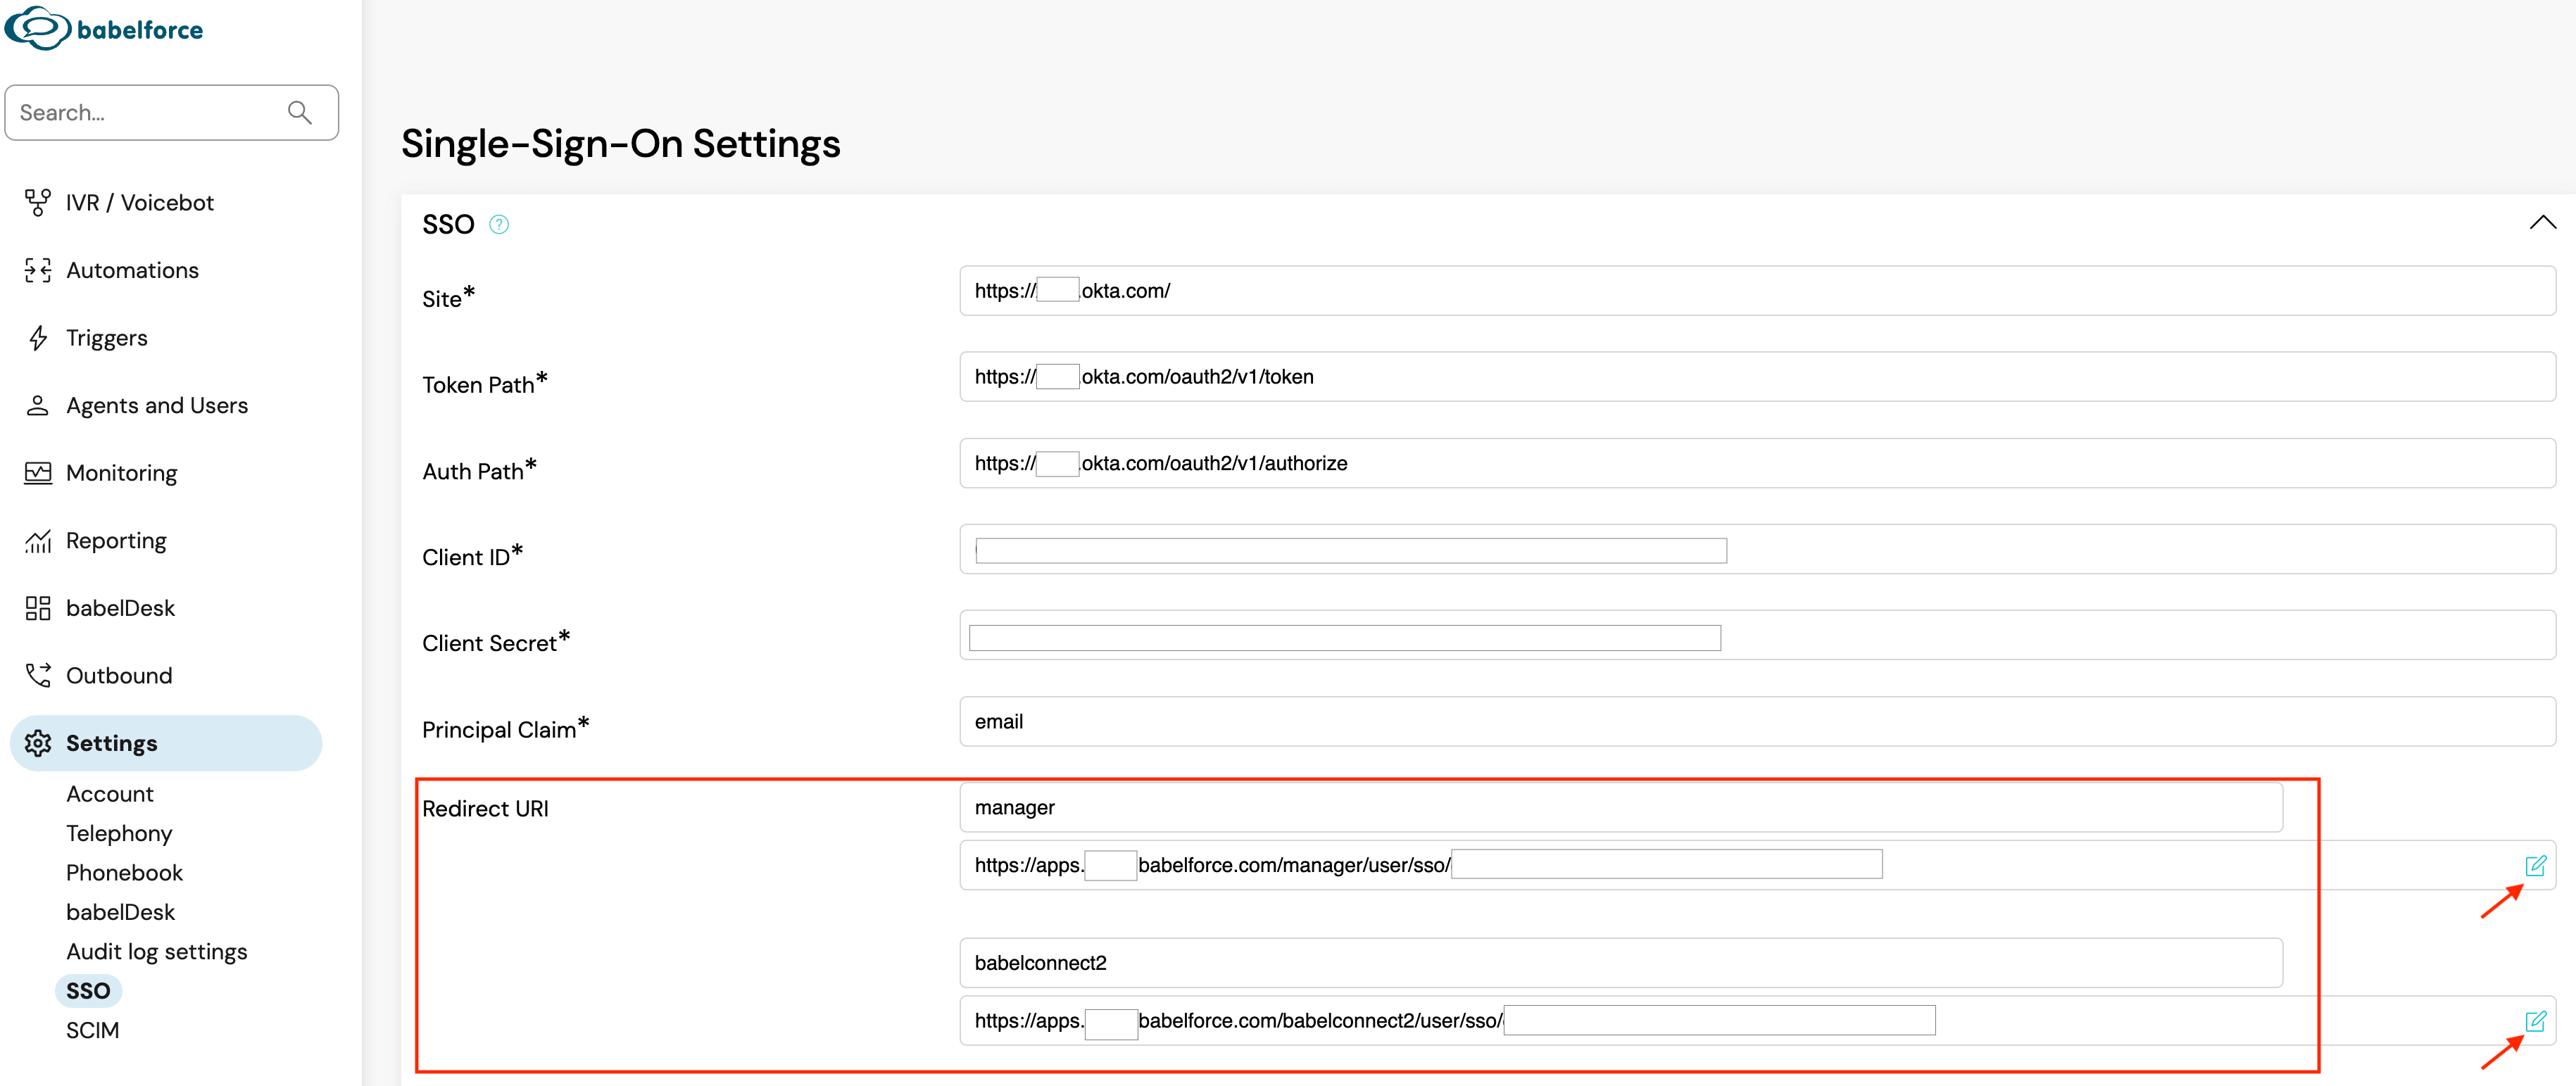This screenshot has width=2576, height=1086.
Task: Click the Principal Claim email field
Action: point(1757,721)
